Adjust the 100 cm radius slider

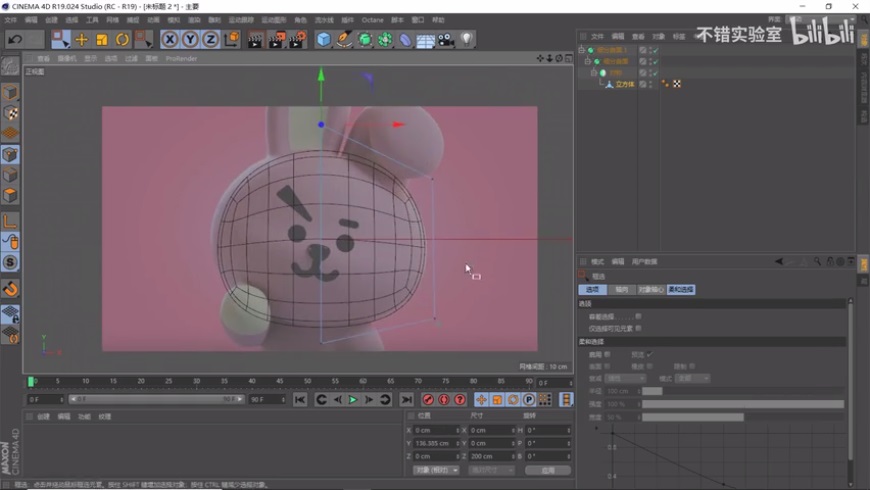coord(743,391)
